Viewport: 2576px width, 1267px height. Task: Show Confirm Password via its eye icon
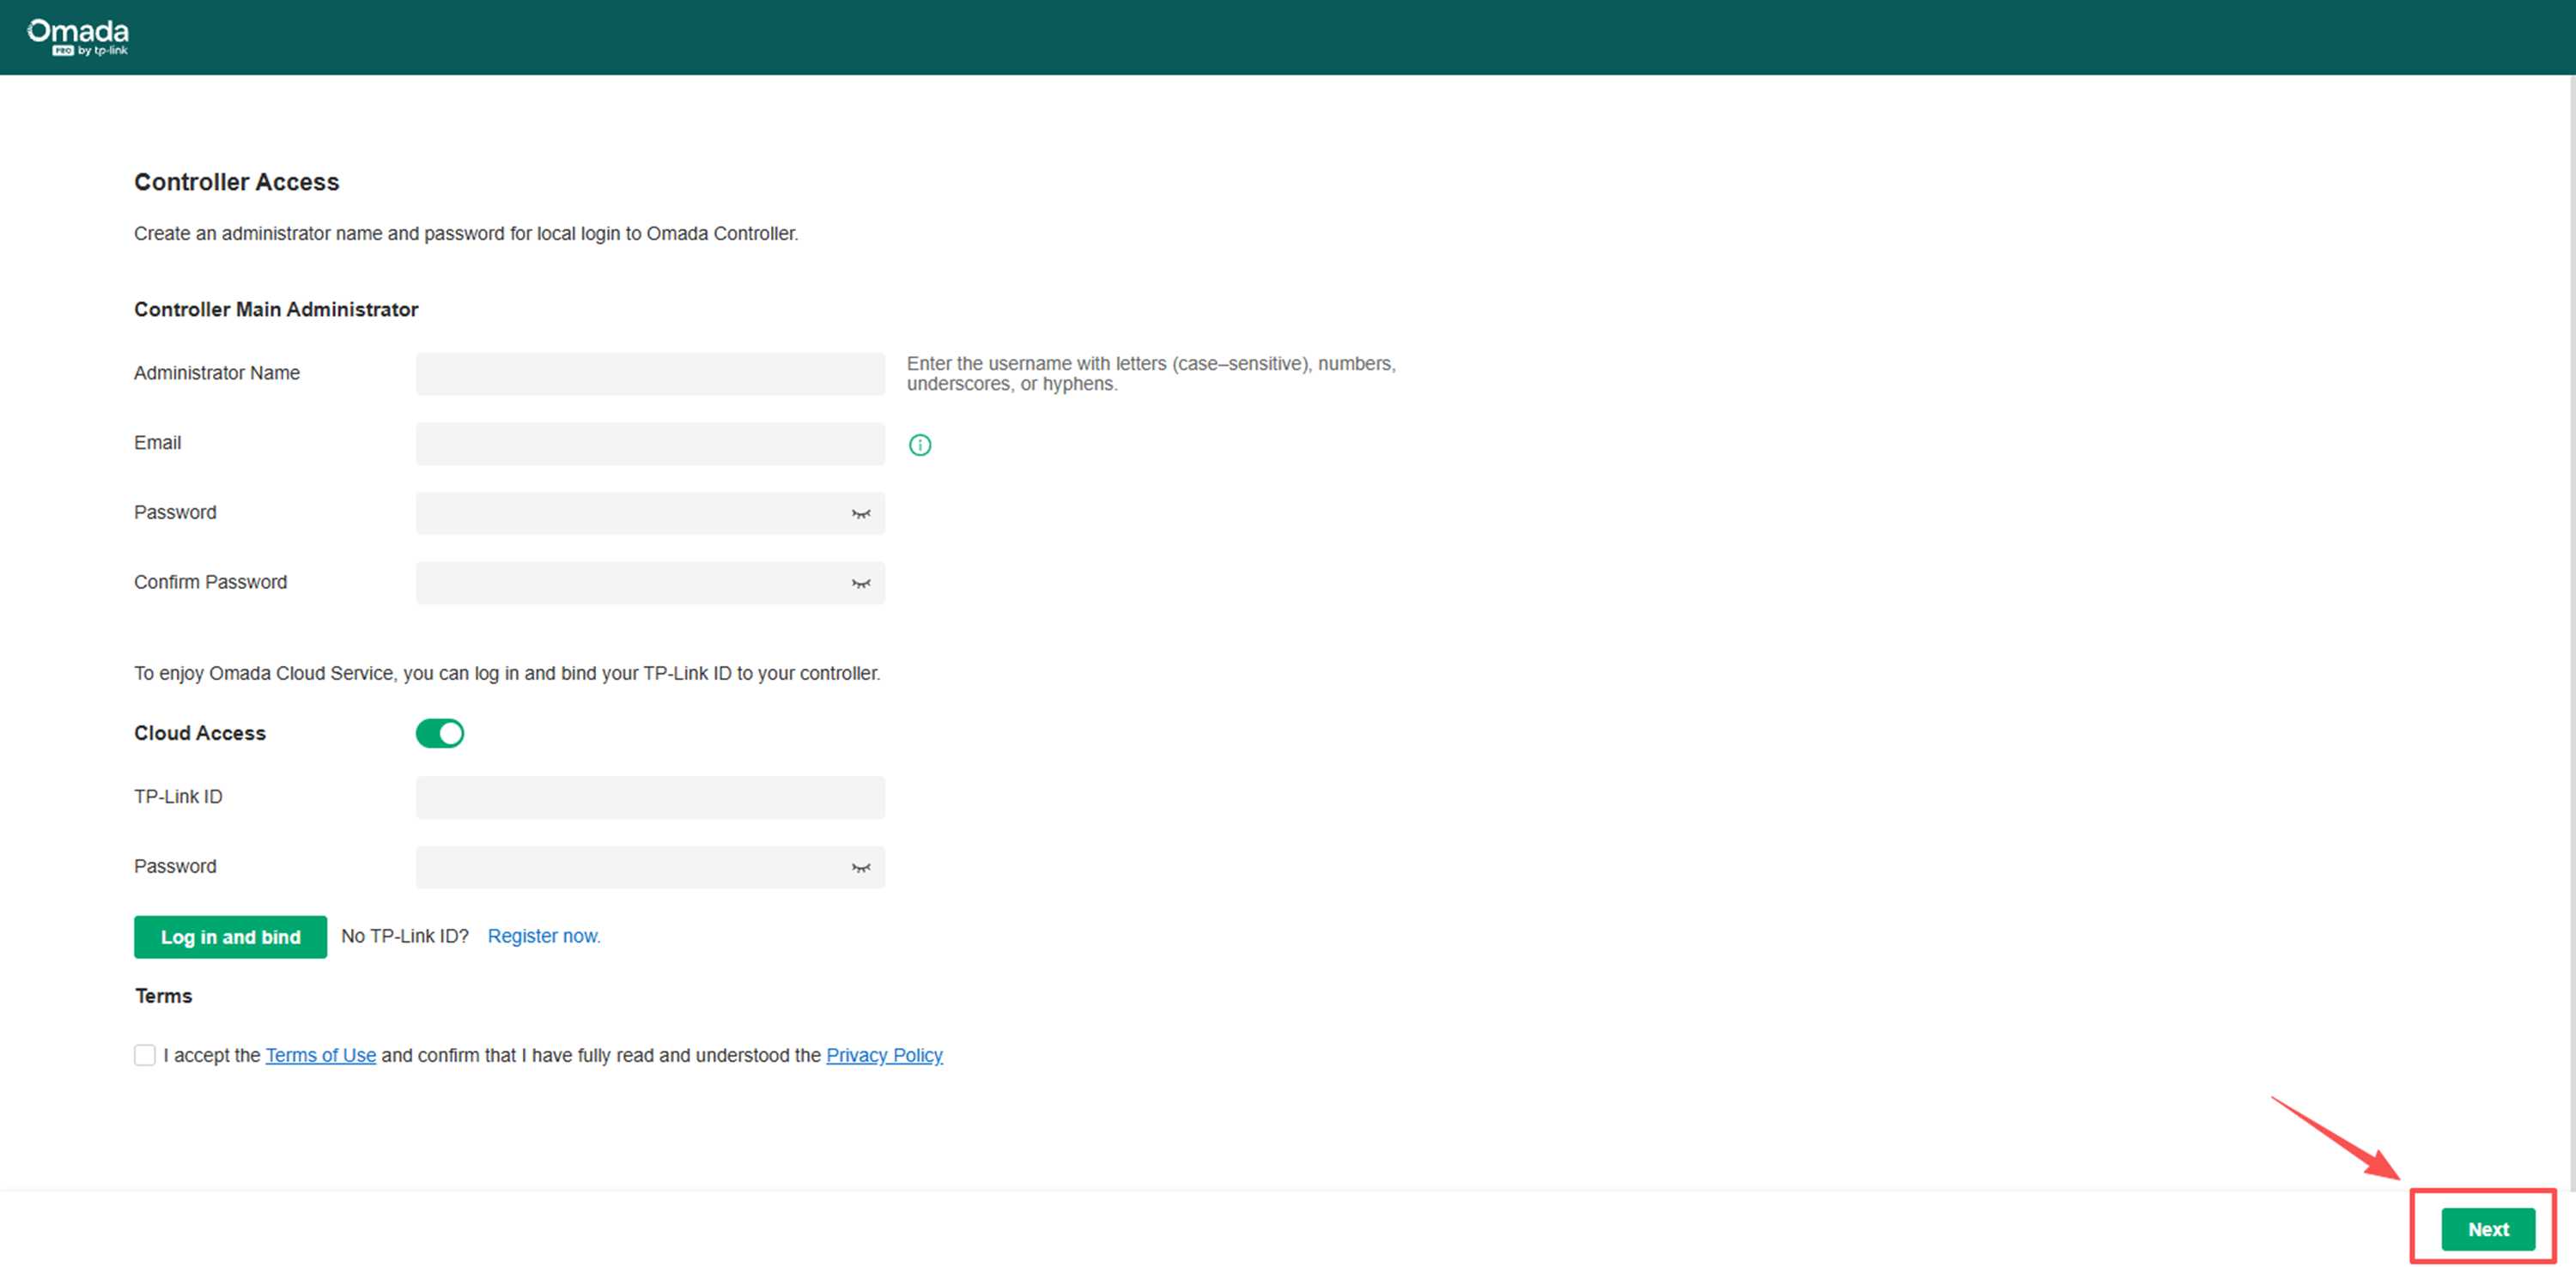click(860, 583)
